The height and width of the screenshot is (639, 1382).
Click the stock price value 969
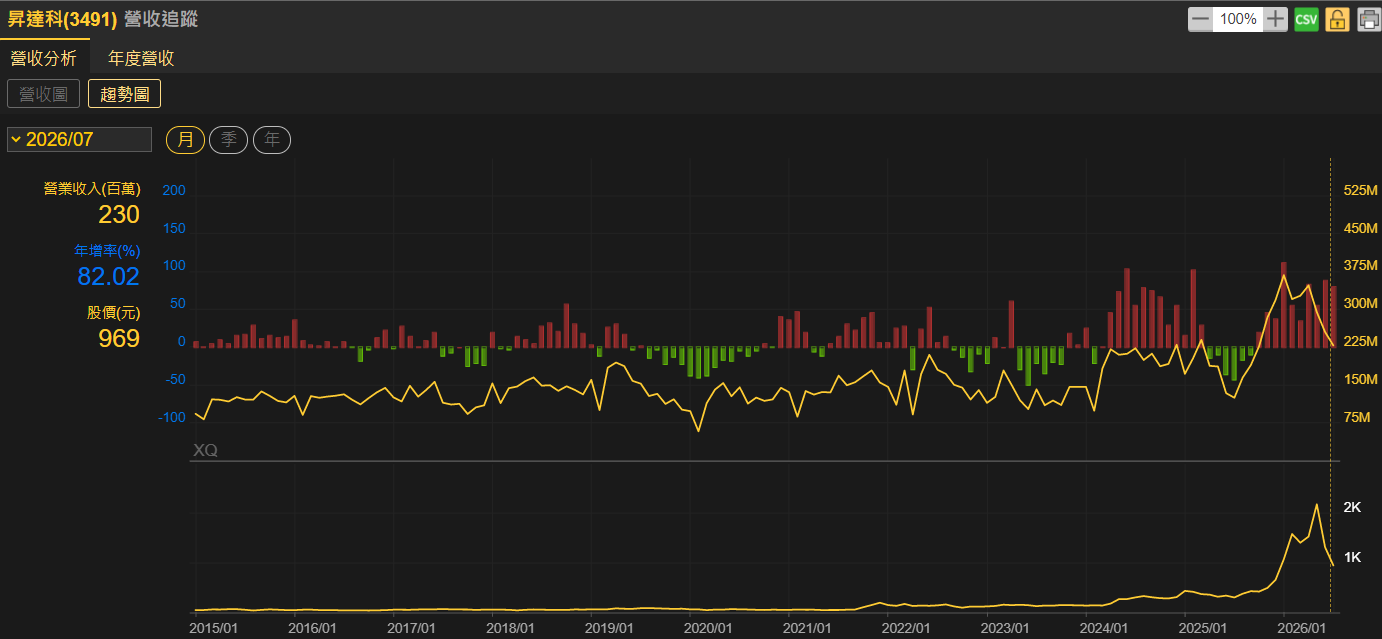[x=119, y=338]
